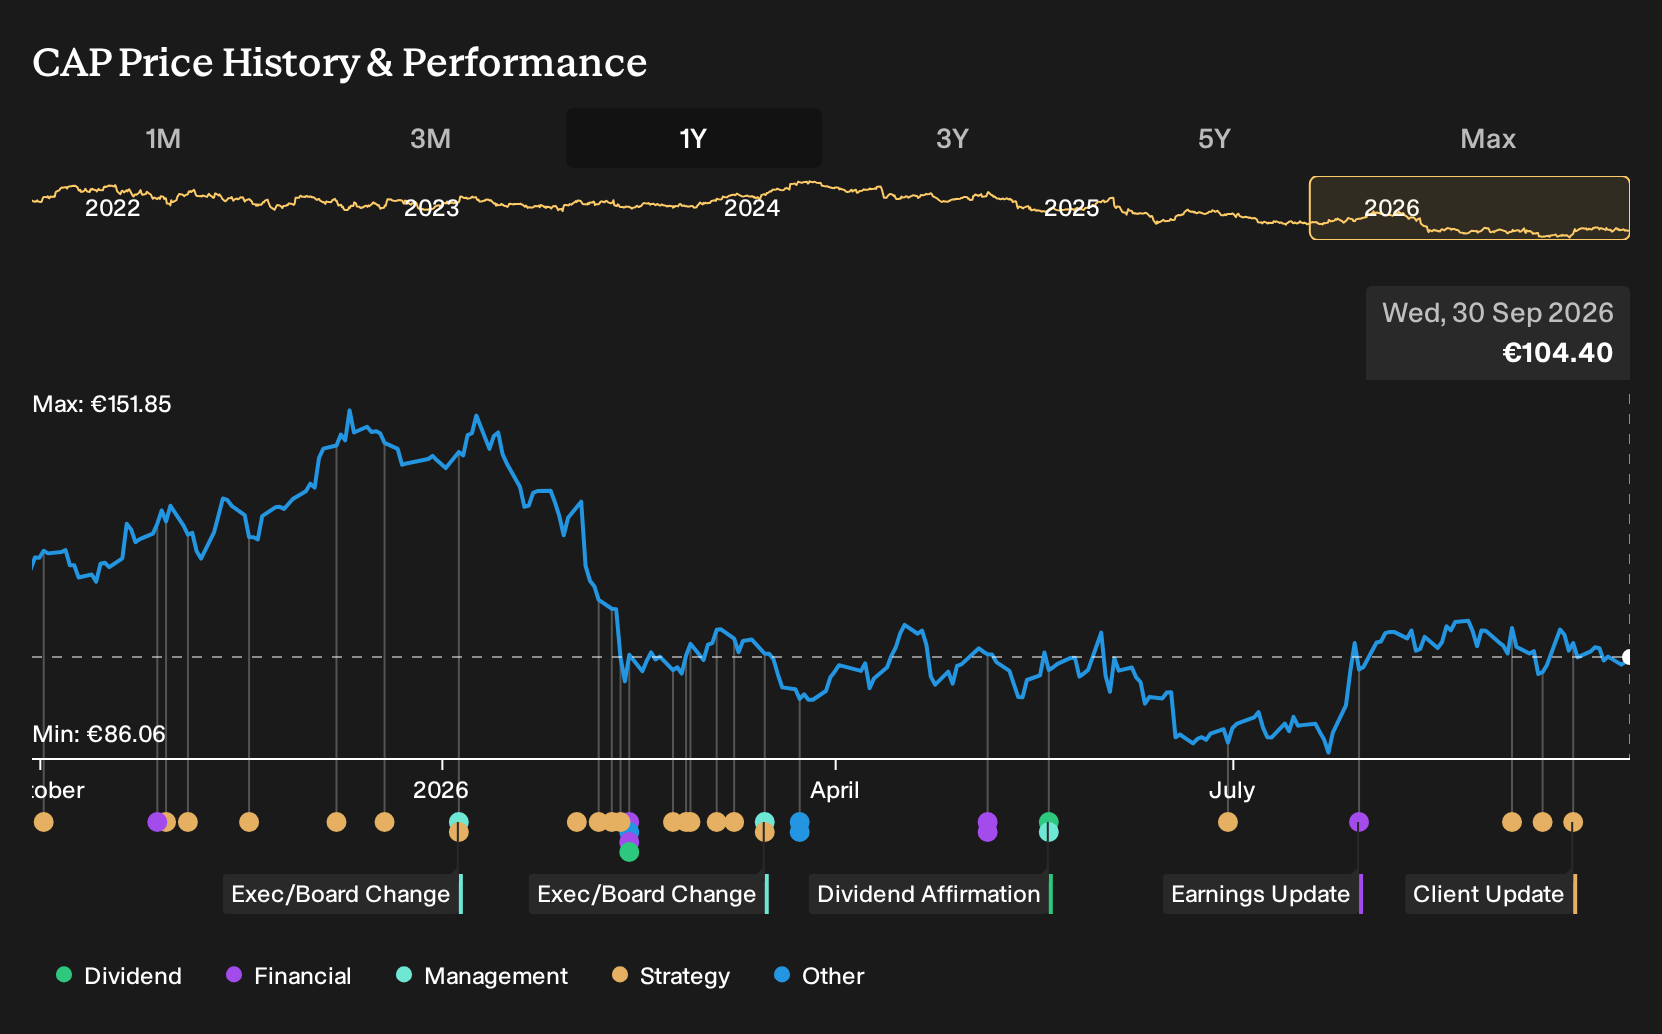
Task: Toggle Dividend events in the legend
Action: pyautogui.click(x=119, y=976)
